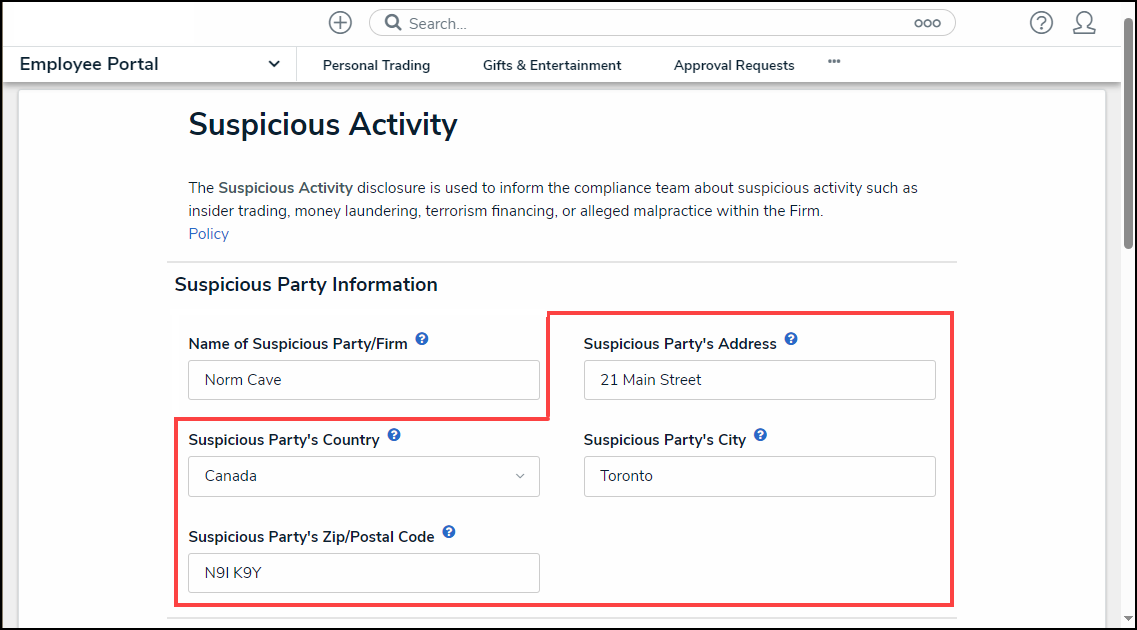Click the help question-mark icon top right
Viewport: 1137px width, 630px height.
click(x=1041, y=22)
